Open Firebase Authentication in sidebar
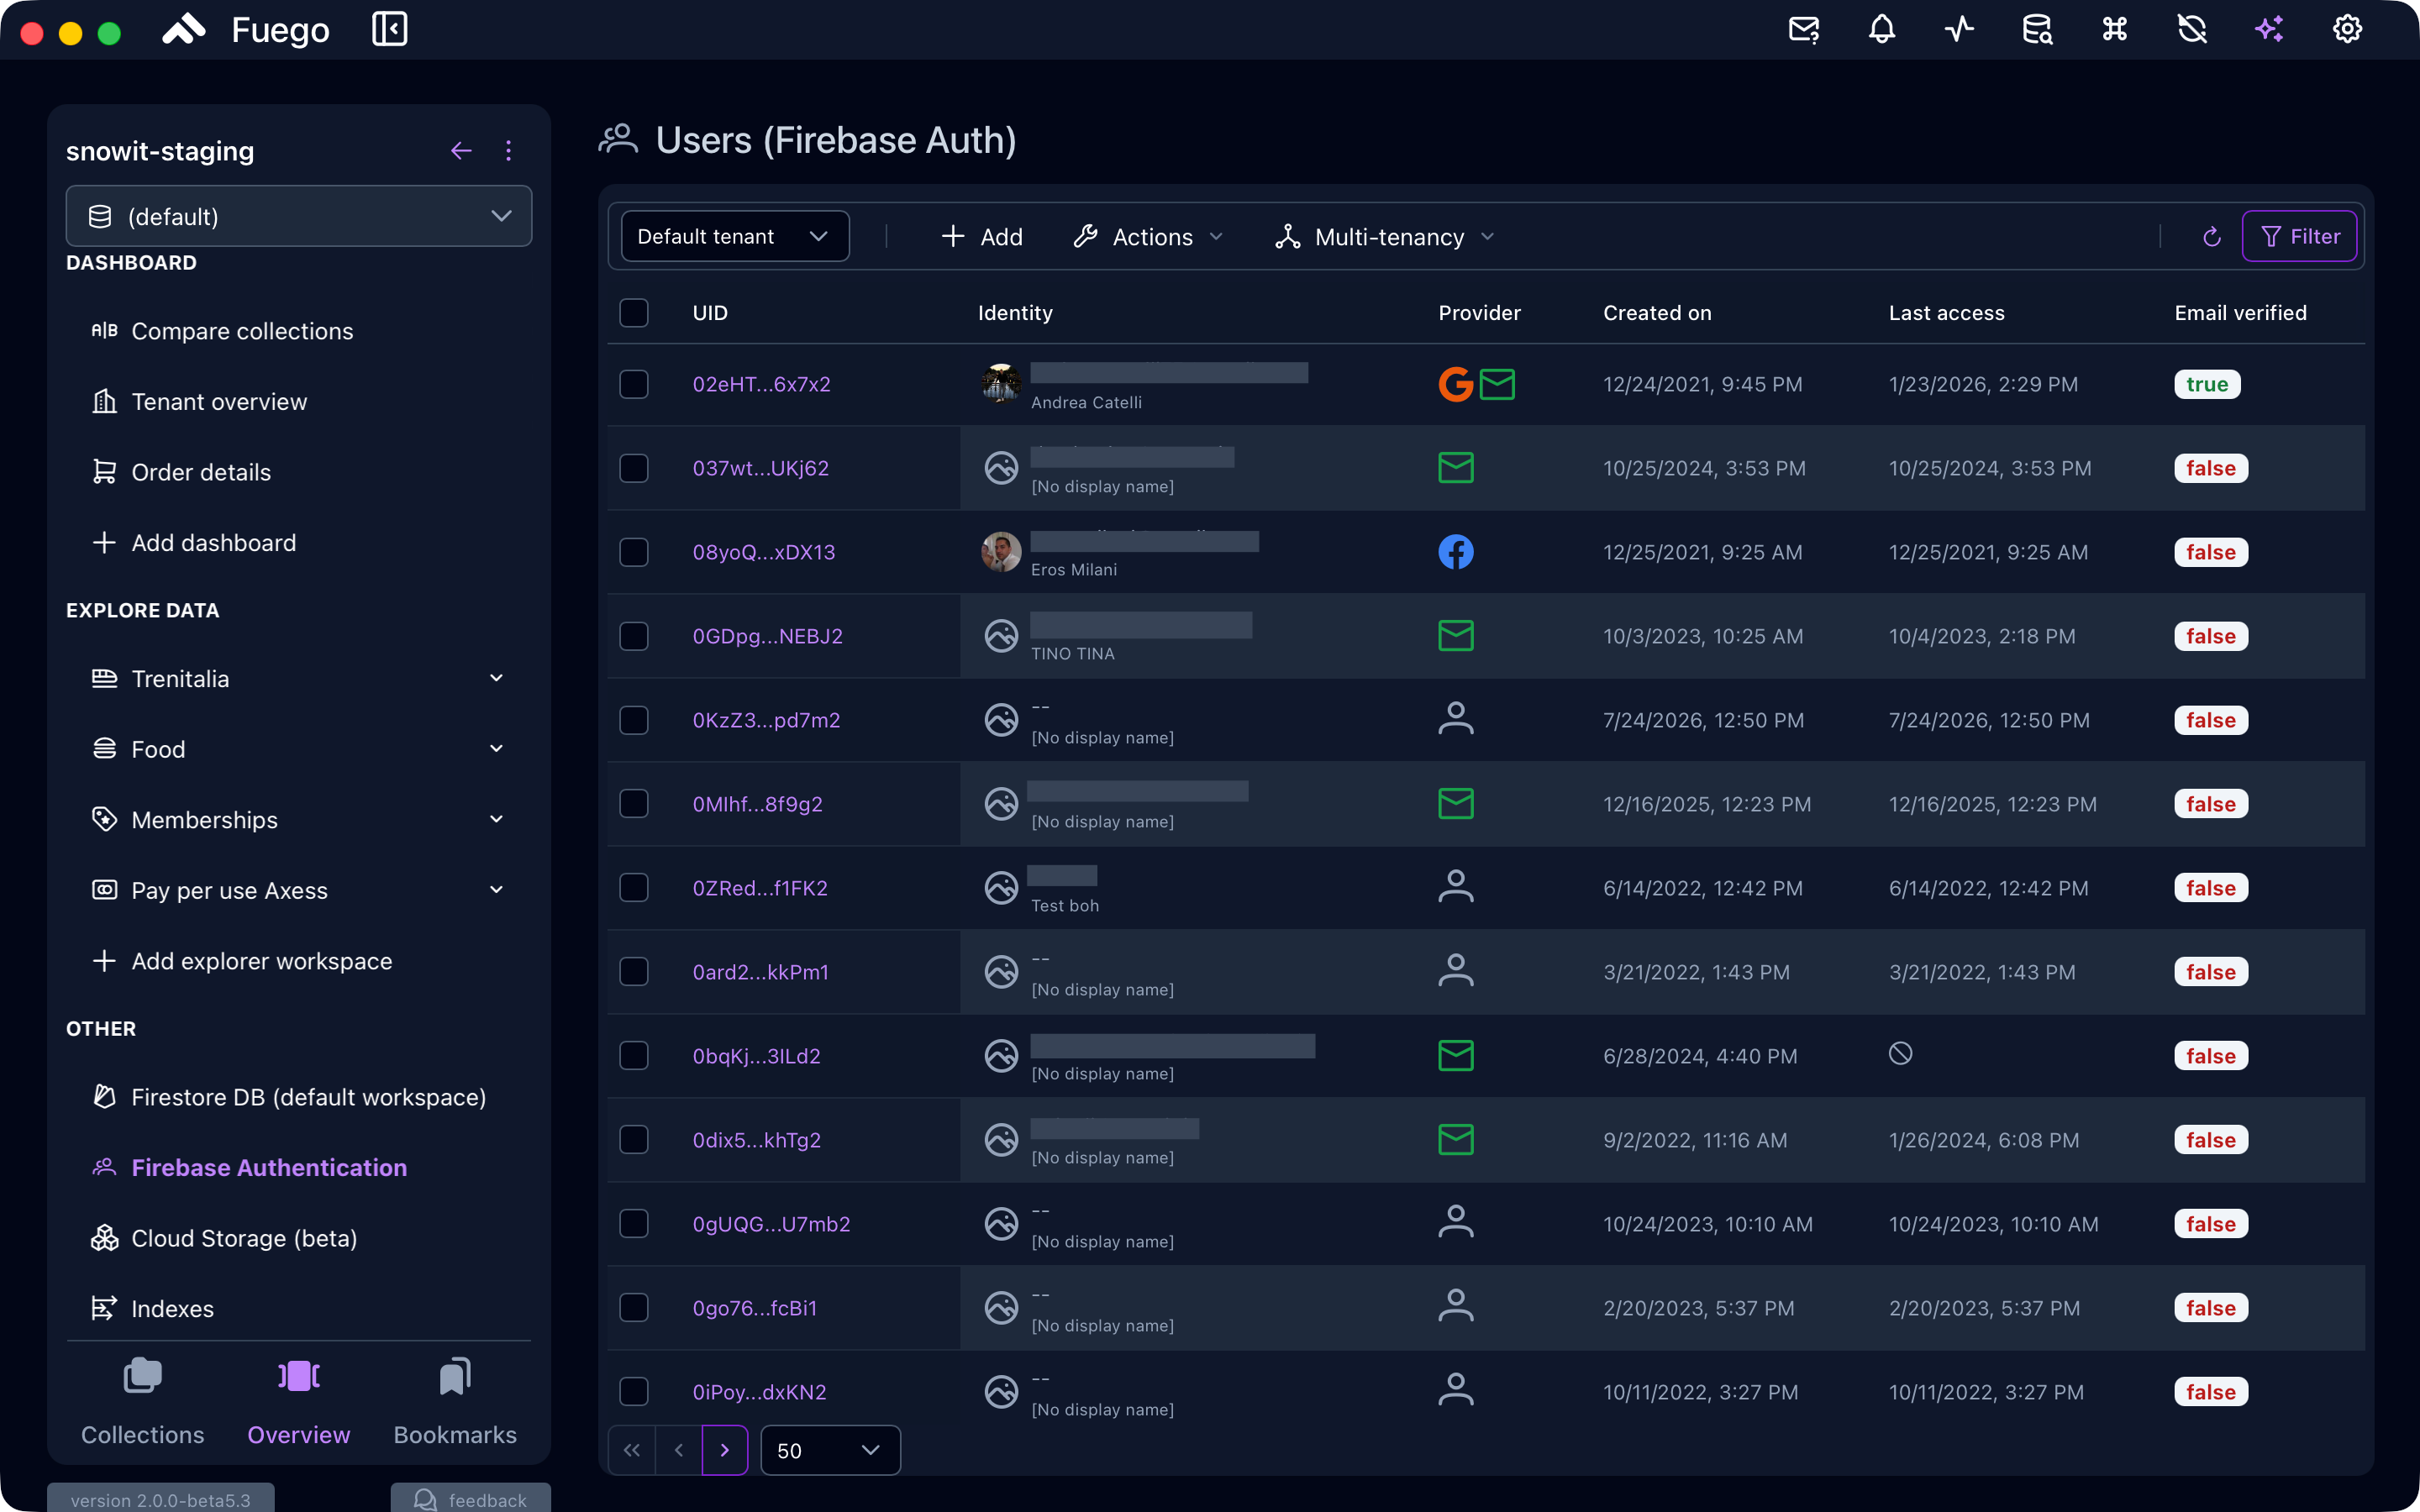 click(249, 1168)
